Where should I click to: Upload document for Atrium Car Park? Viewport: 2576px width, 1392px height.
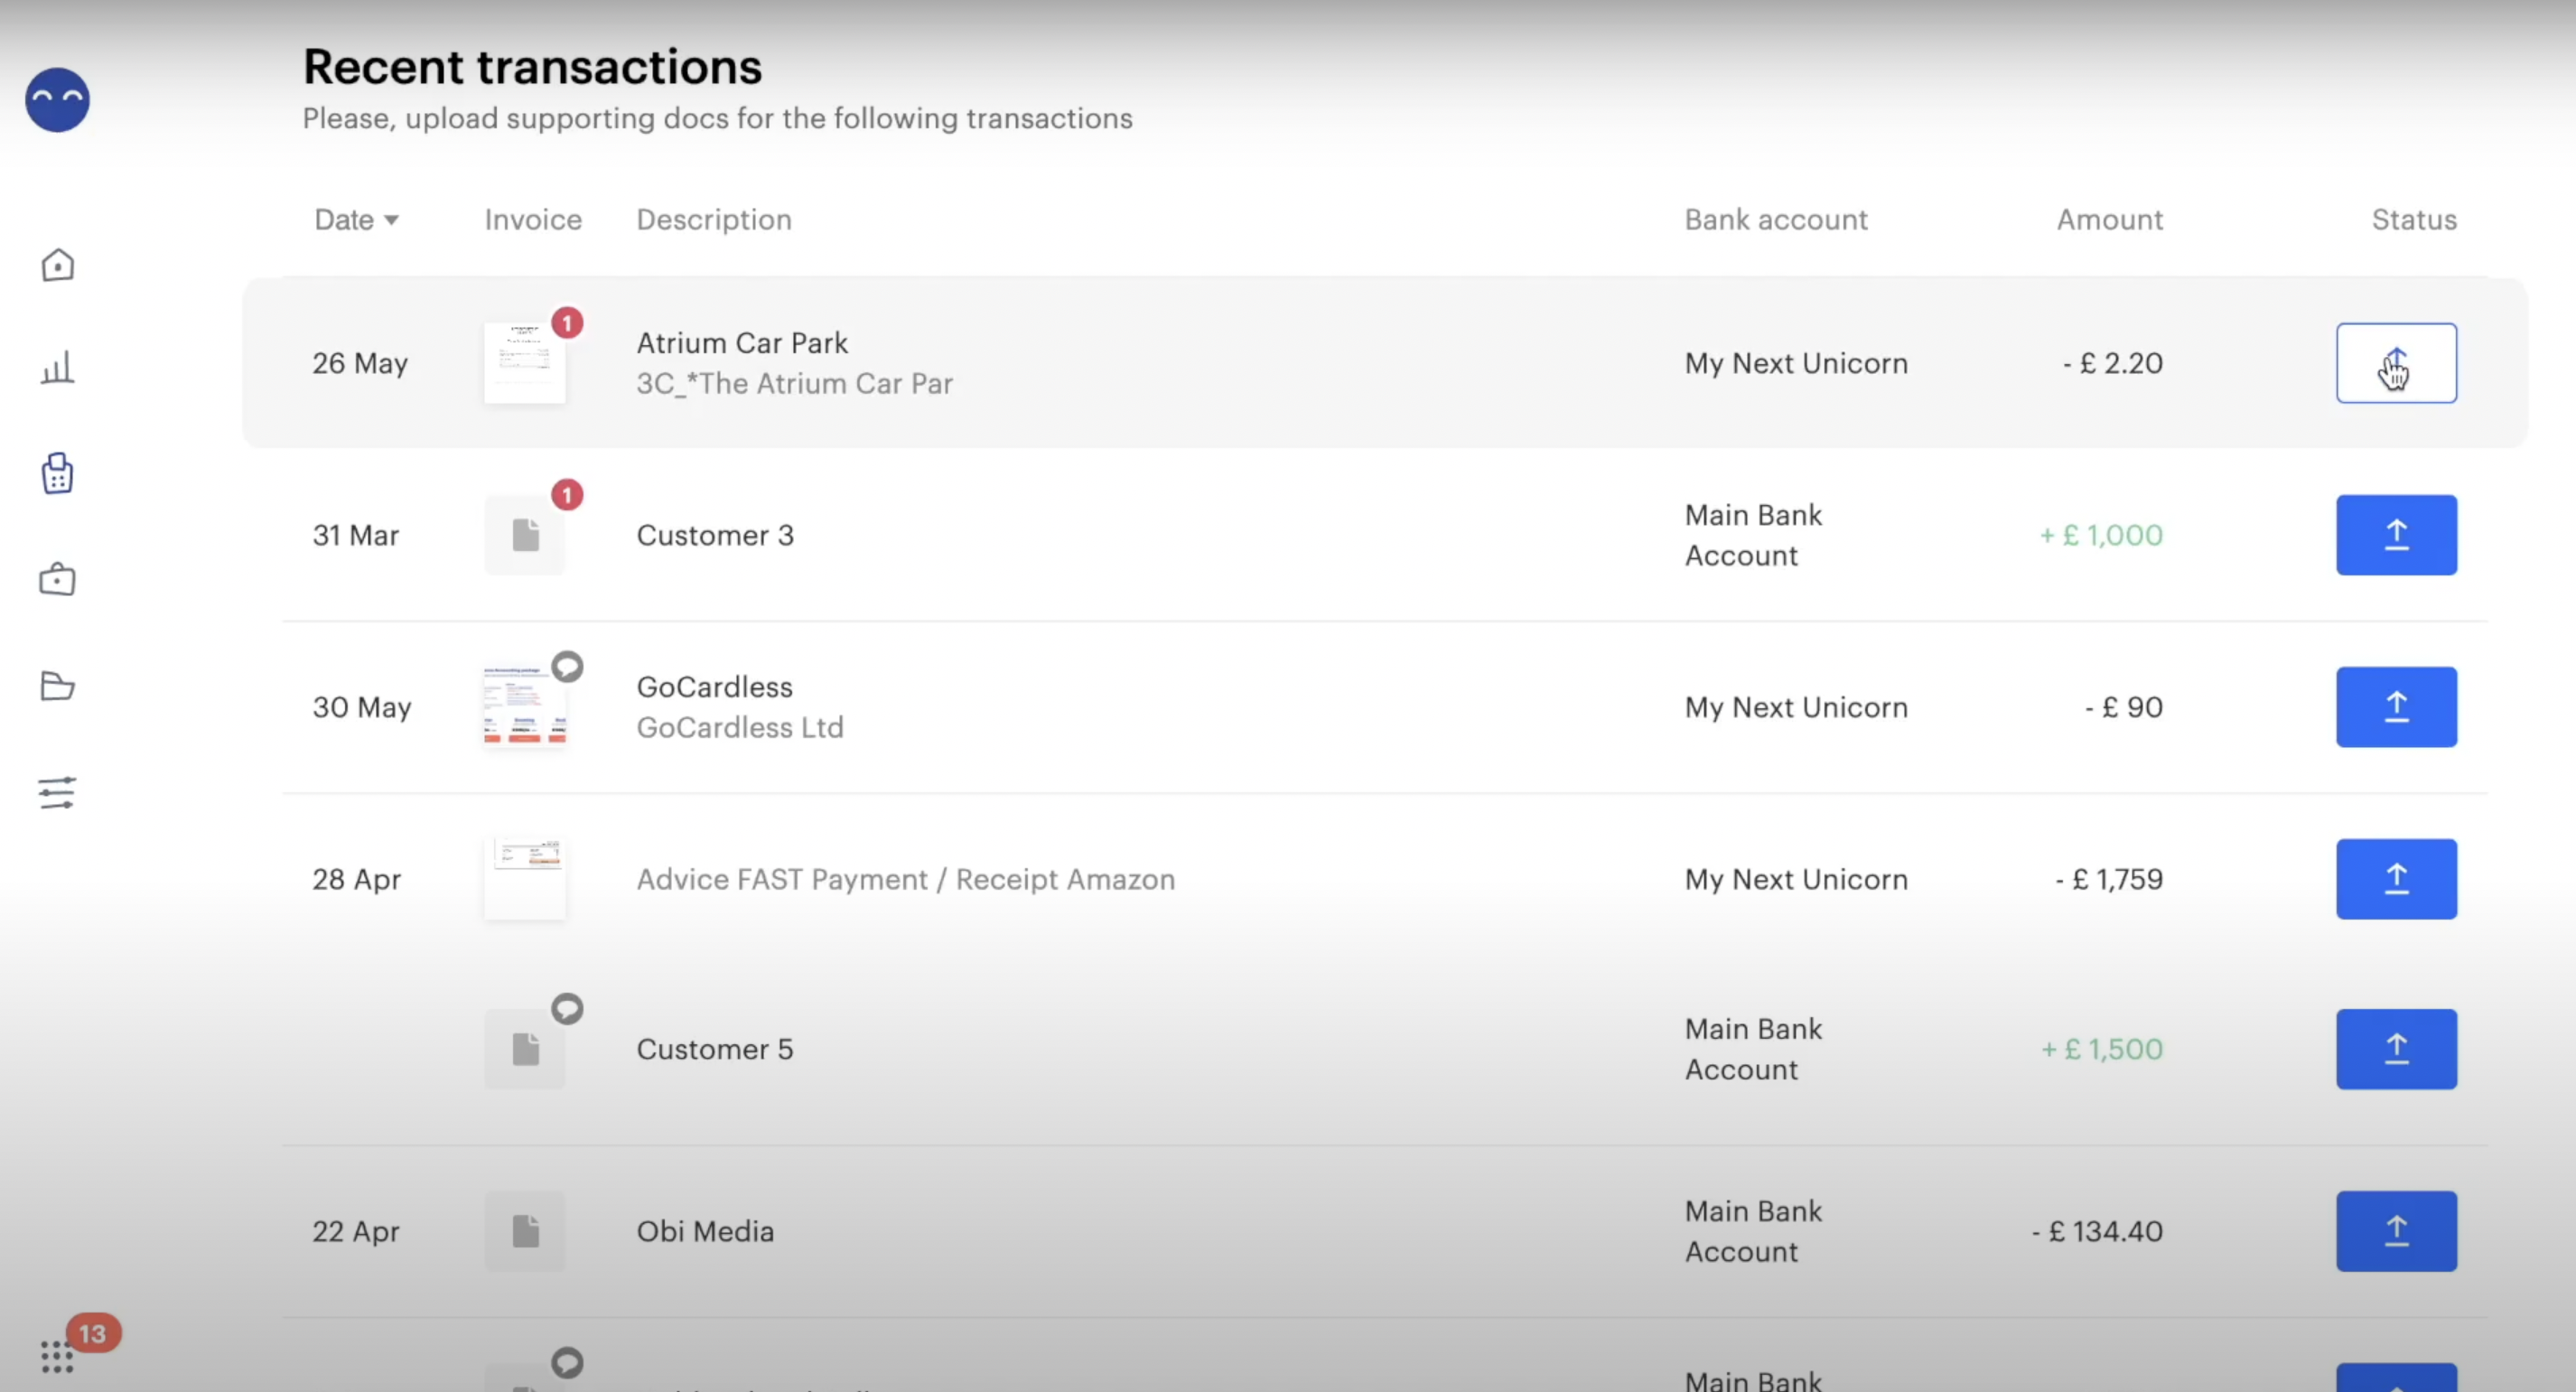[x=2395, y=363]
